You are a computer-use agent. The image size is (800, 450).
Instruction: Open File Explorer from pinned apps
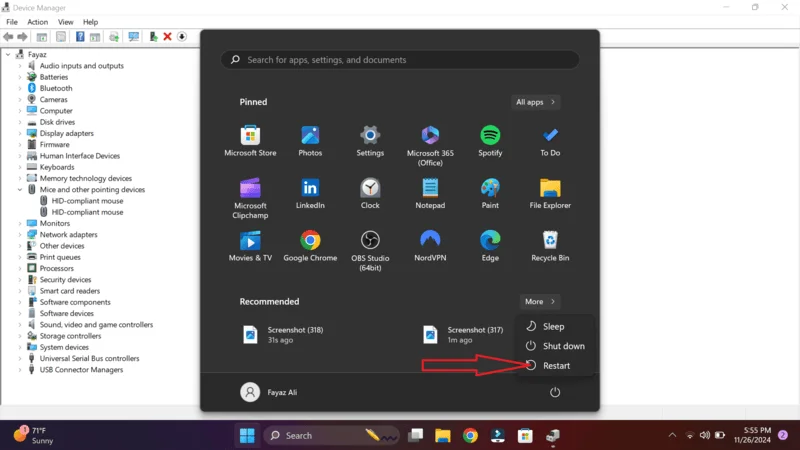[550, 193]
